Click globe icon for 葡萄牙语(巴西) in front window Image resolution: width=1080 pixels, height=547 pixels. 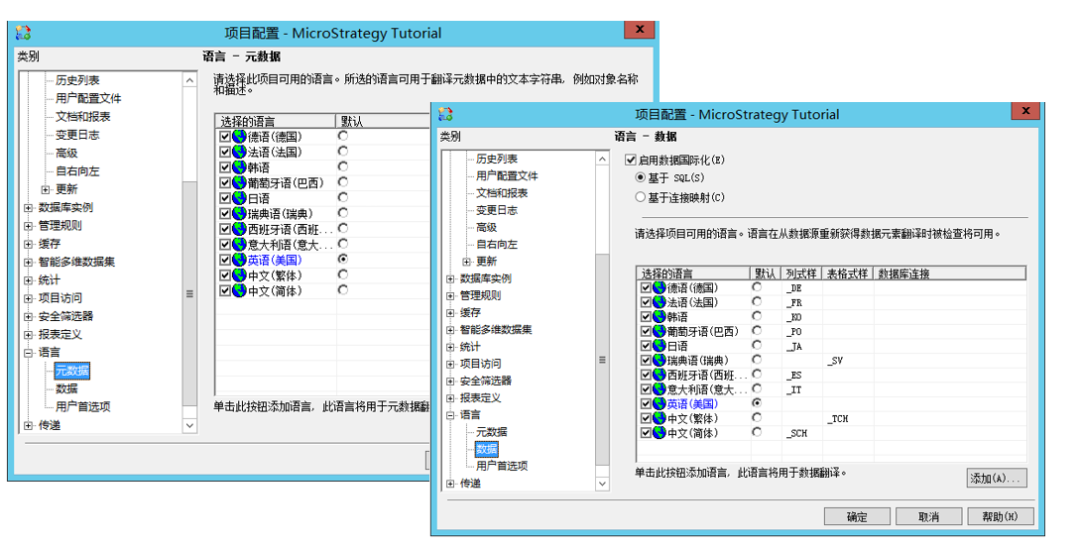(659, 331)
